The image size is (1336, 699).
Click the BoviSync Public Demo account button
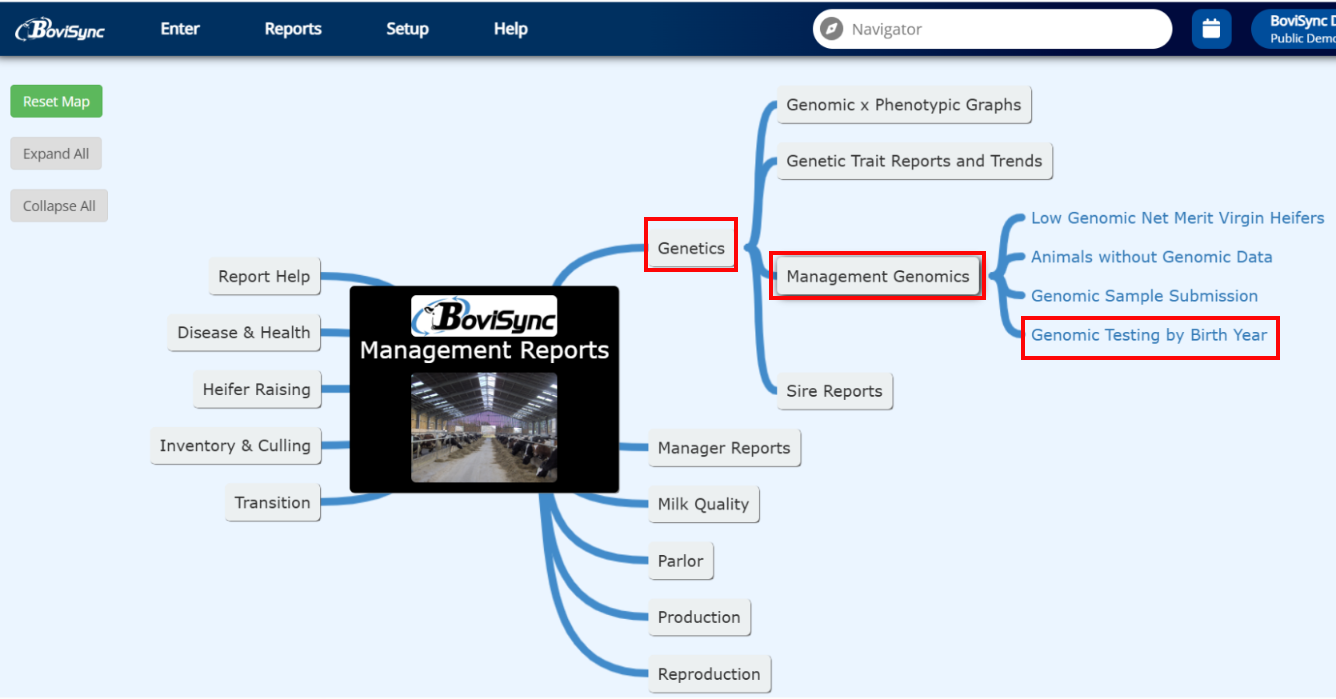pyautogui.click(x=1294, y=29)
